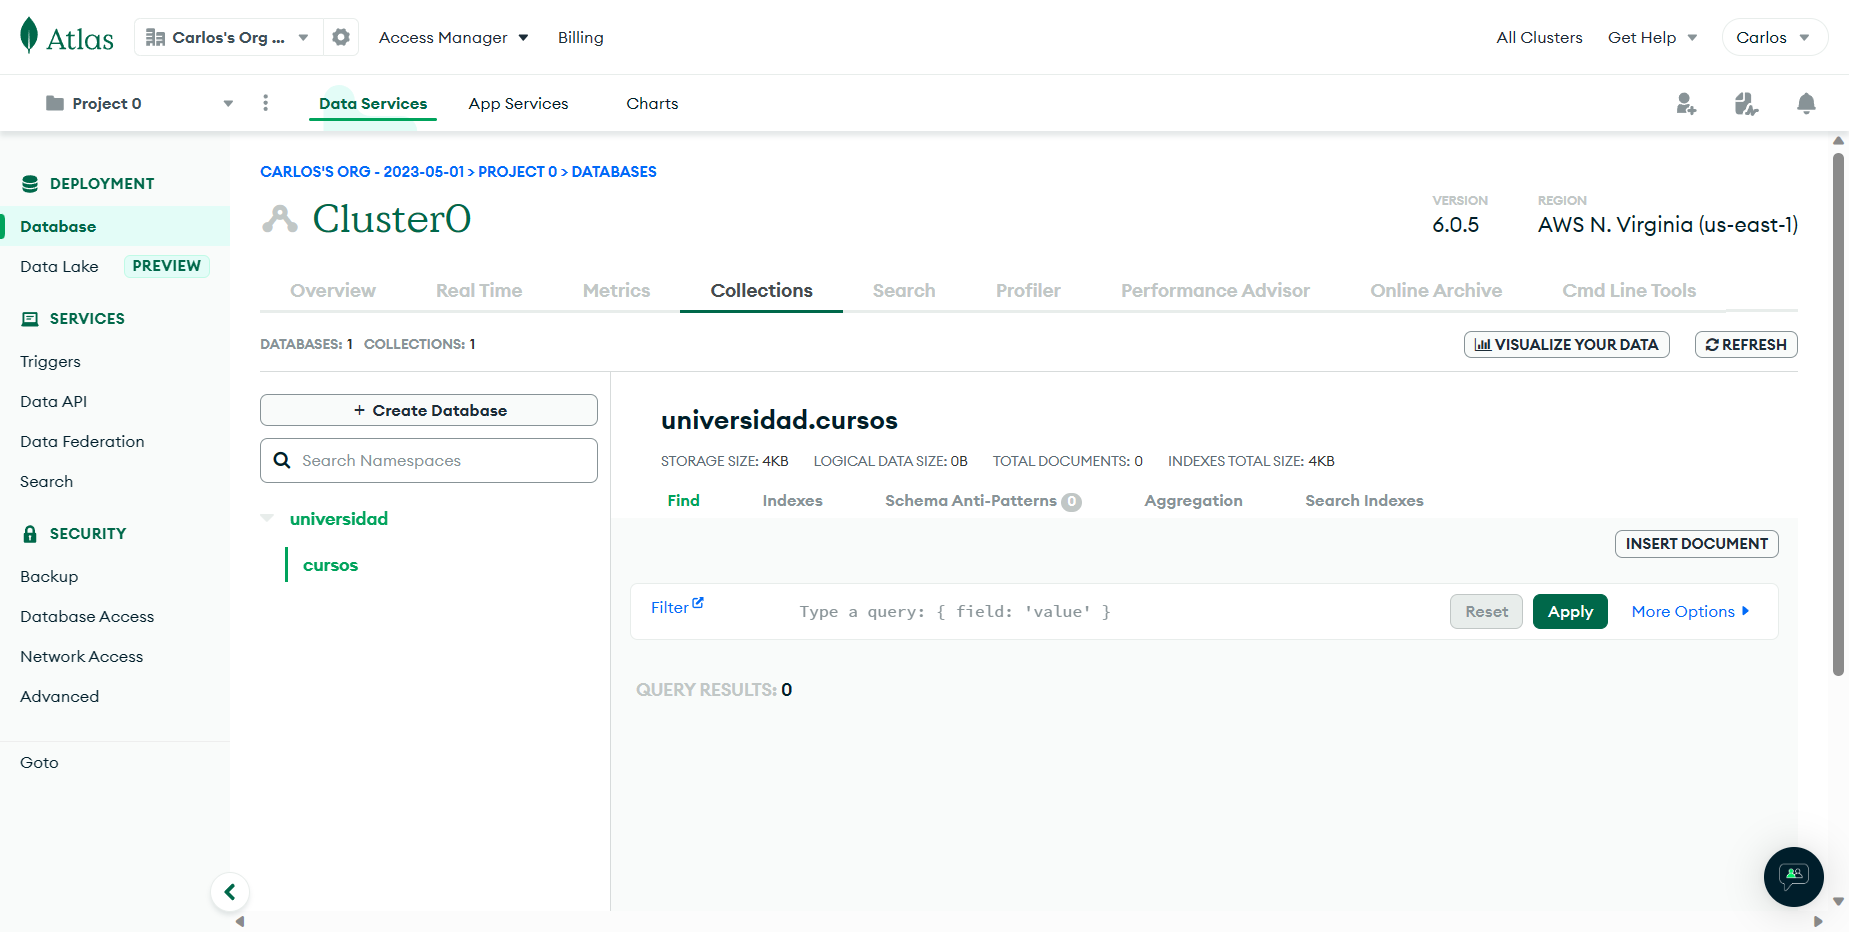Open the App Services menu item

tap(518, 103)
